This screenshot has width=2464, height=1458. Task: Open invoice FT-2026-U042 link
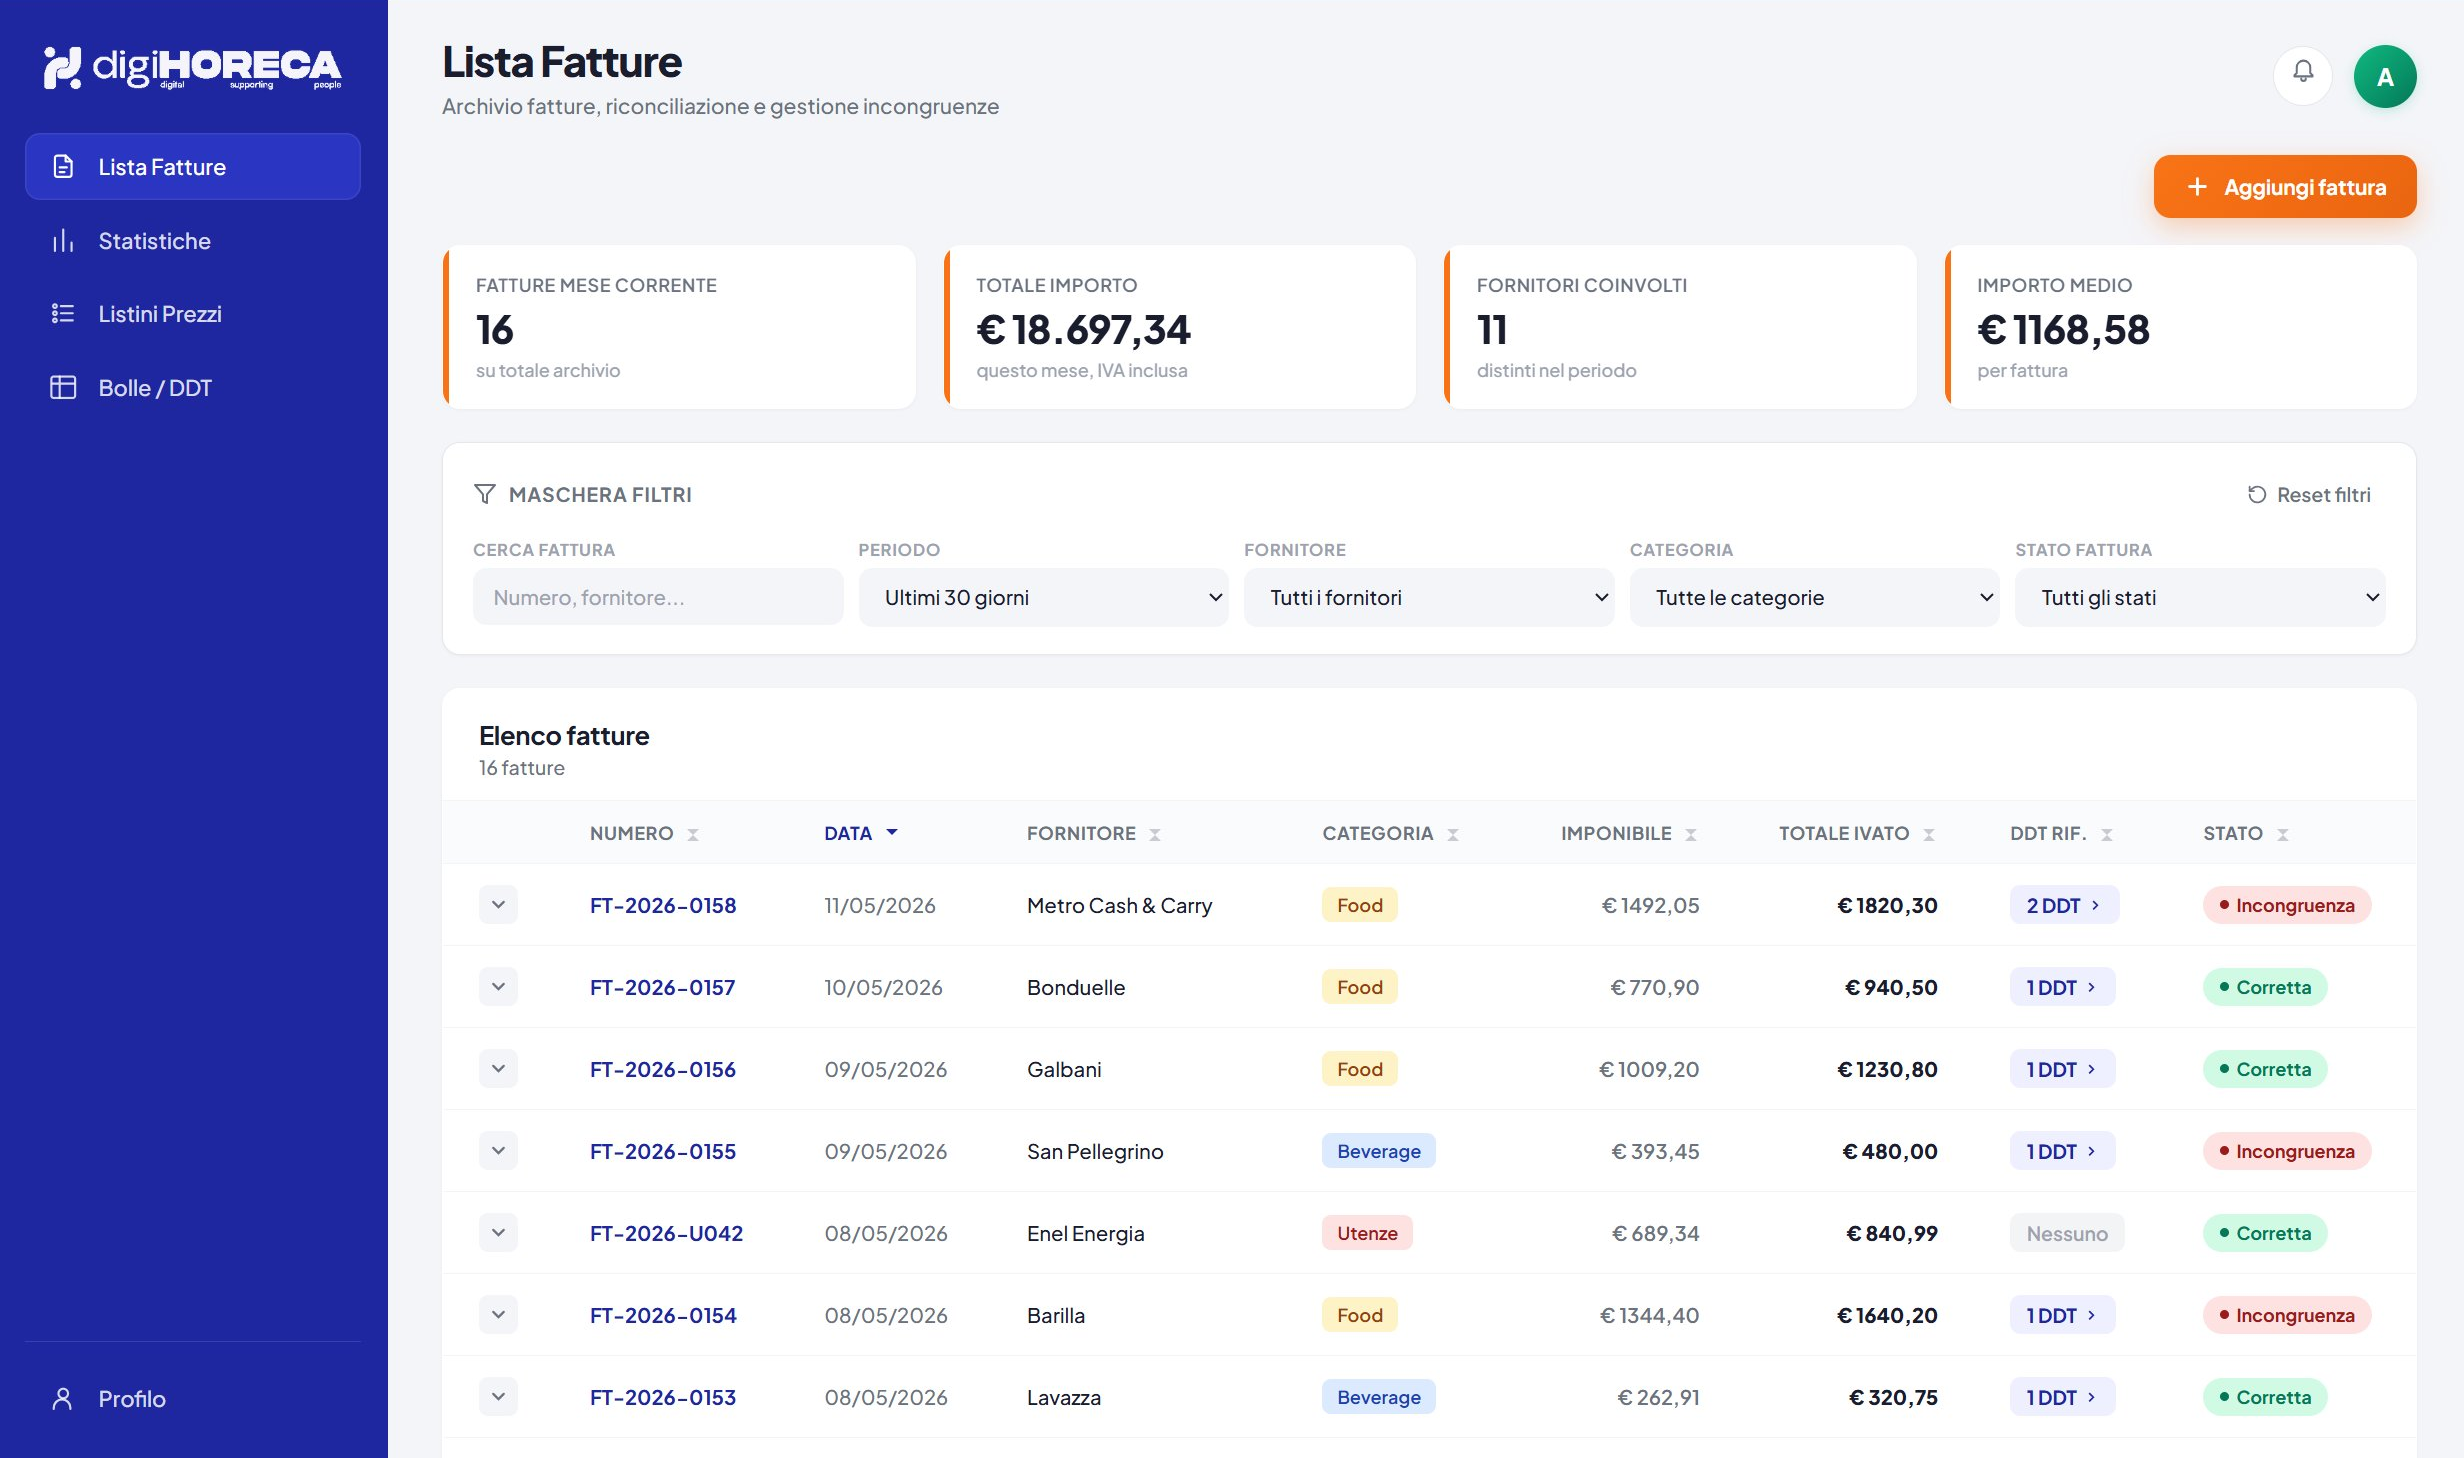pyautogui.click(x=666, y=1233)
